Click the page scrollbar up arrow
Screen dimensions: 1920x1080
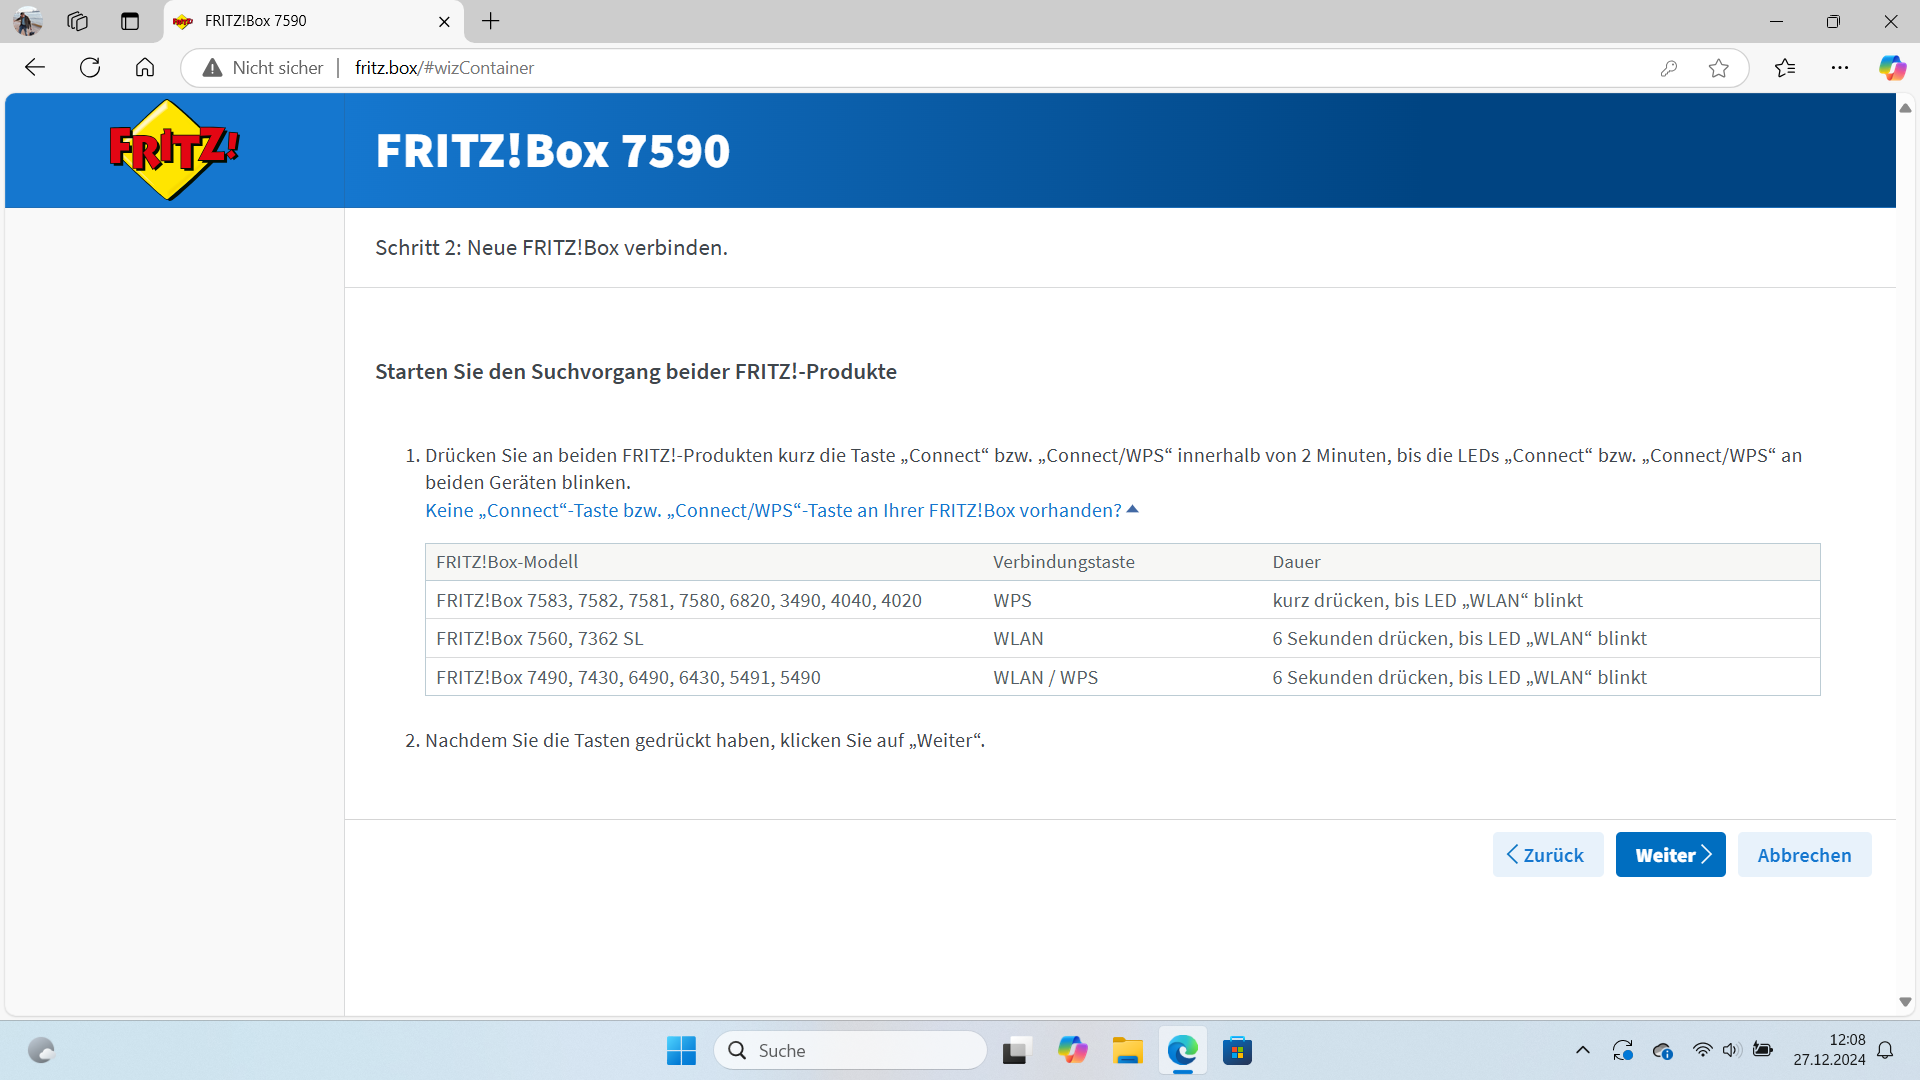1905,108
